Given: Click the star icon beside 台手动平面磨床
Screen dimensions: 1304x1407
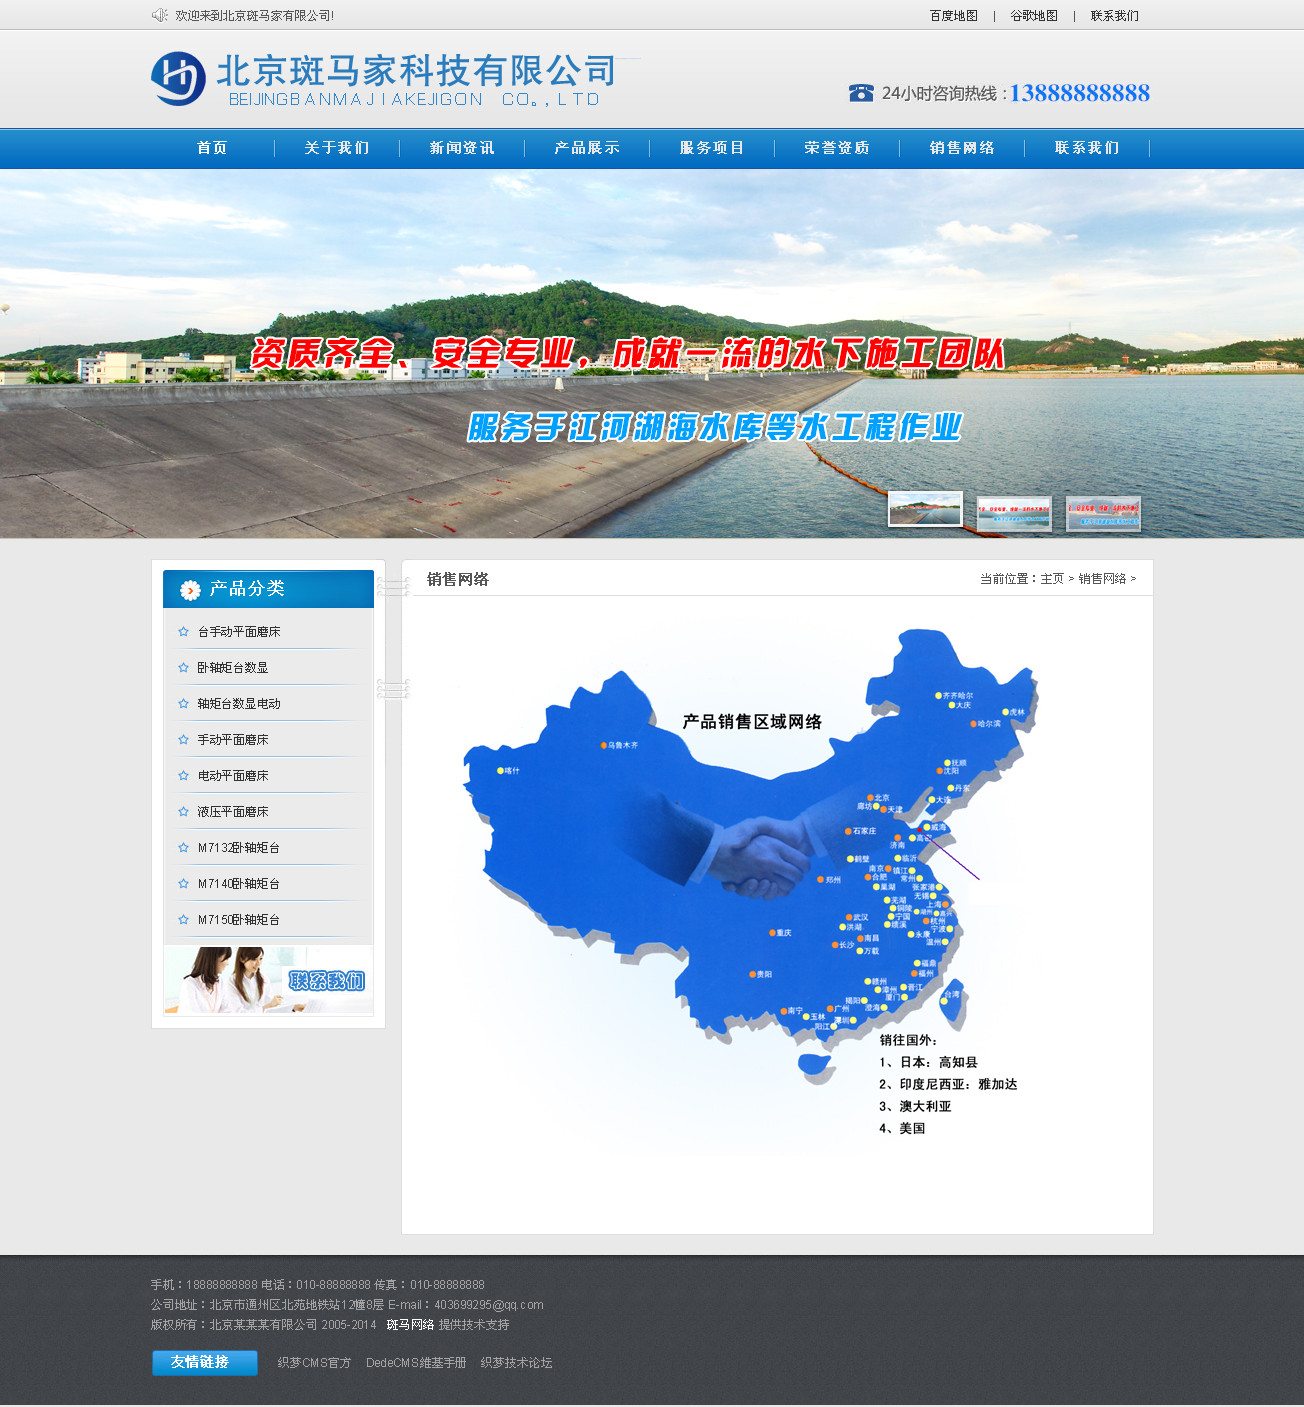Looking at the screenshot, I should pyautogui.click(x=183, y=632).
